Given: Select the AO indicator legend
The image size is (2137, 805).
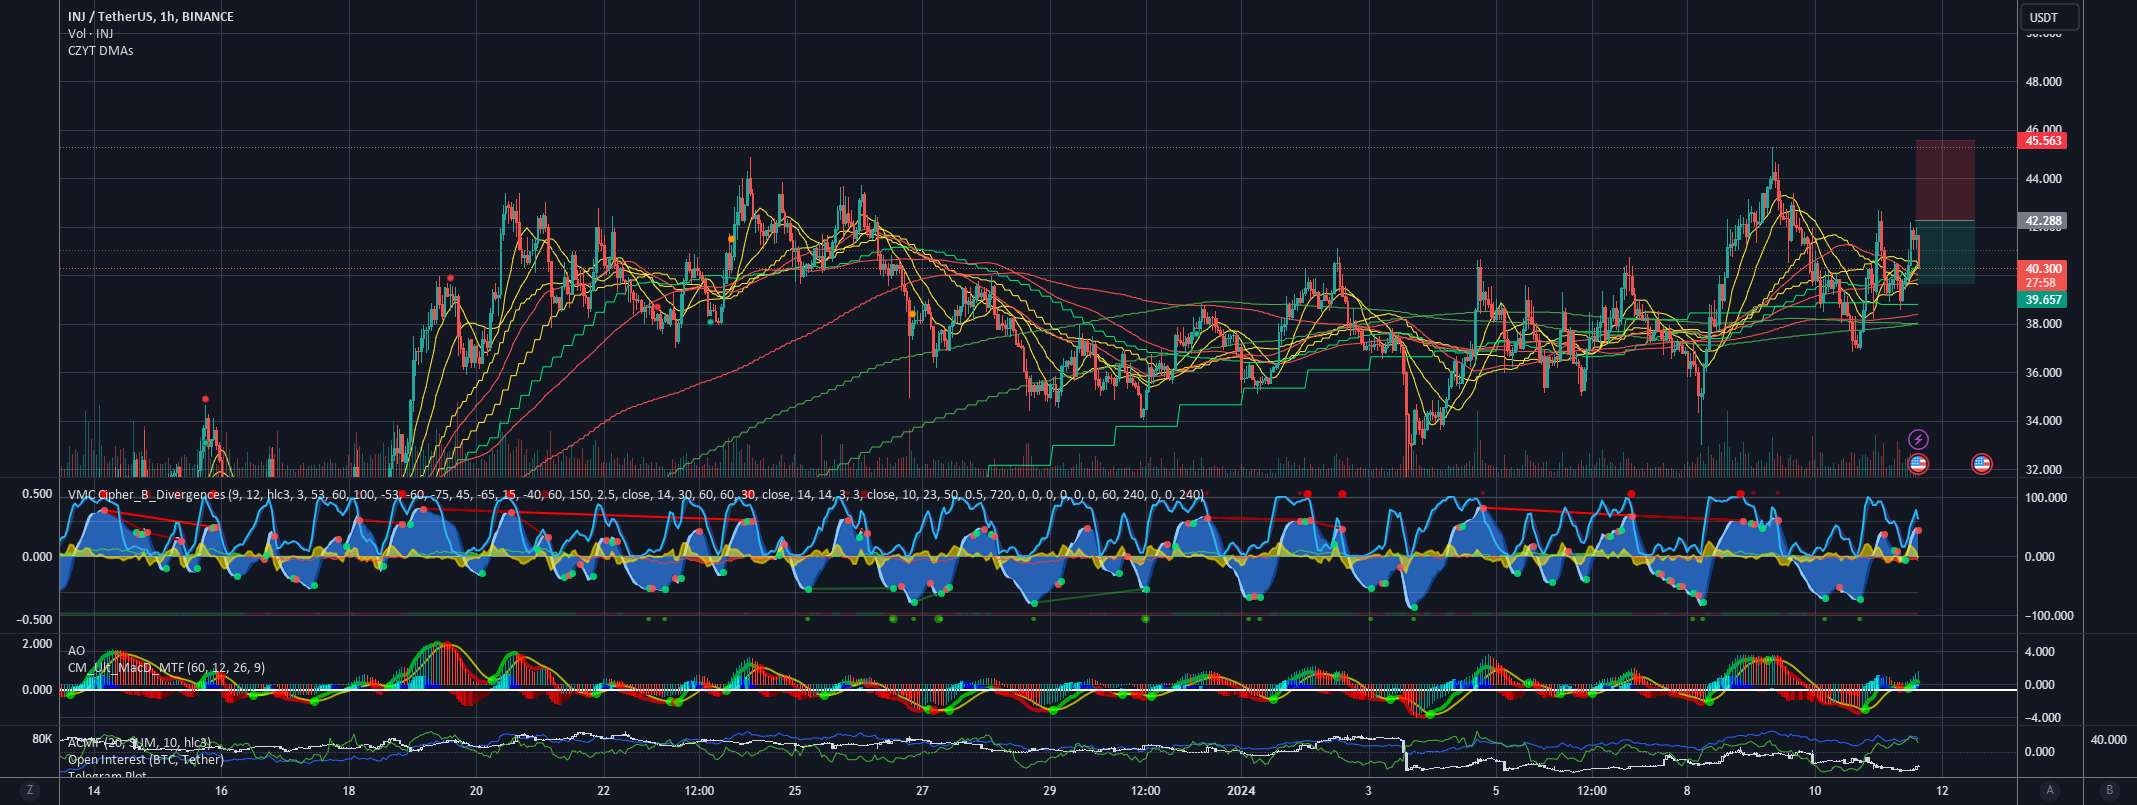Looking at the screenshot, I should pyautogui.click(x=76, y=651).
